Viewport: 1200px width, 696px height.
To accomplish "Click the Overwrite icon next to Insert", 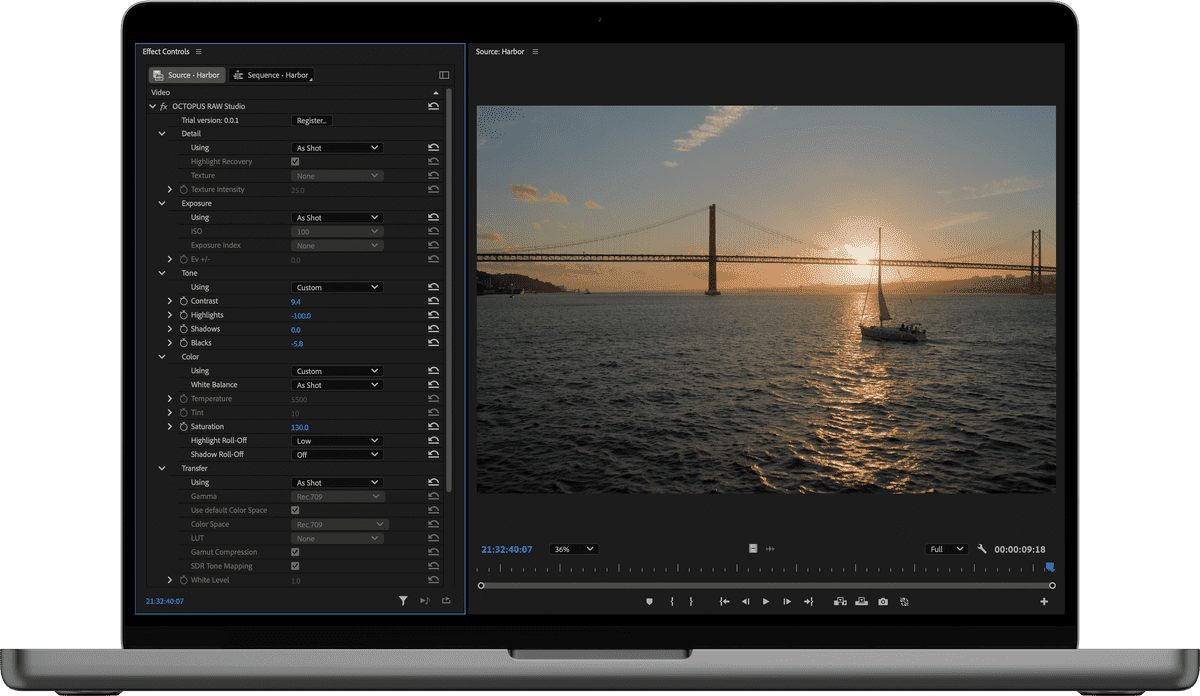I will point(862,601).
